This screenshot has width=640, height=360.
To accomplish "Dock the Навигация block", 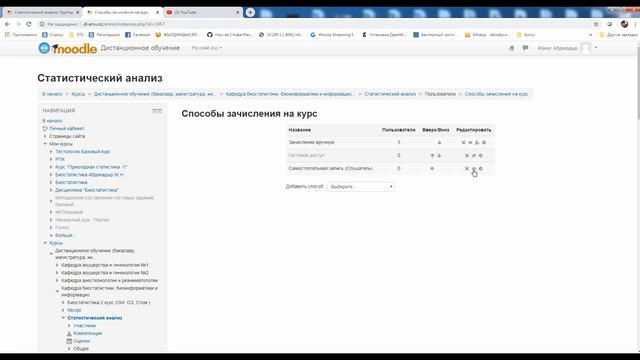I will click(157, 111).
